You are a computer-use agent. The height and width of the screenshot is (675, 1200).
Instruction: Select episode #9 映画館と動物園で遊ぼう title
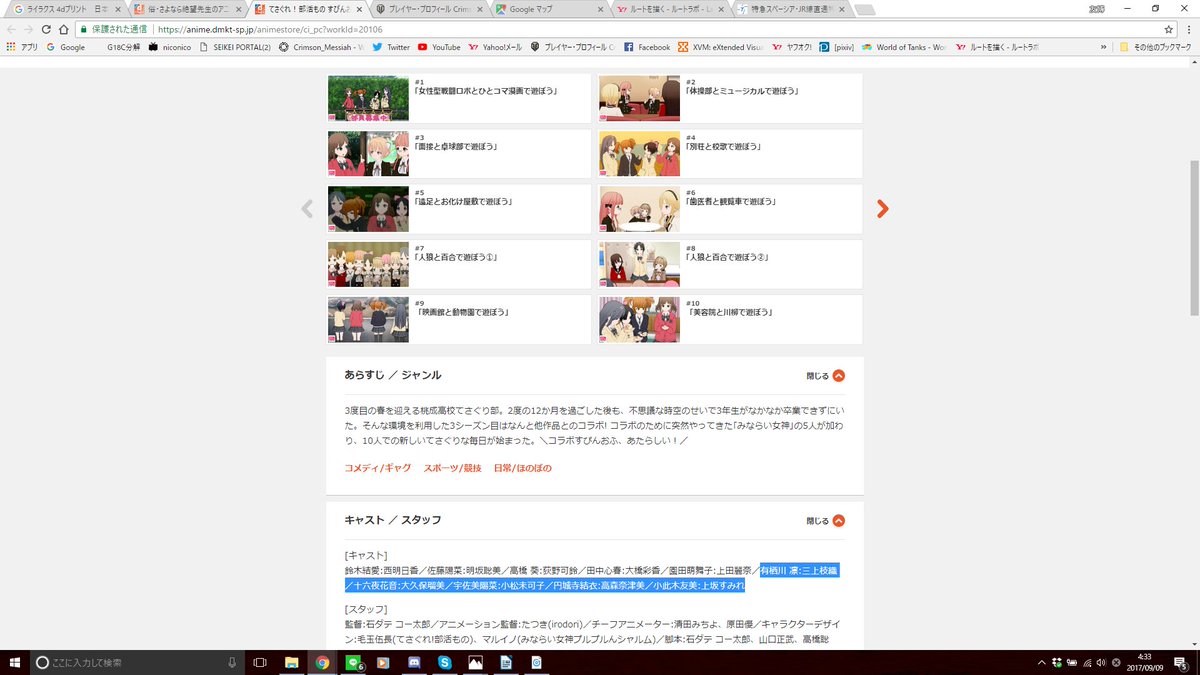[463, 313]
